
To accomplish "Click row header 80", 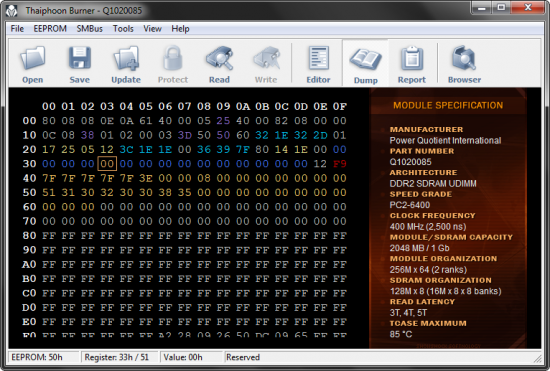I will coord(29,236).
